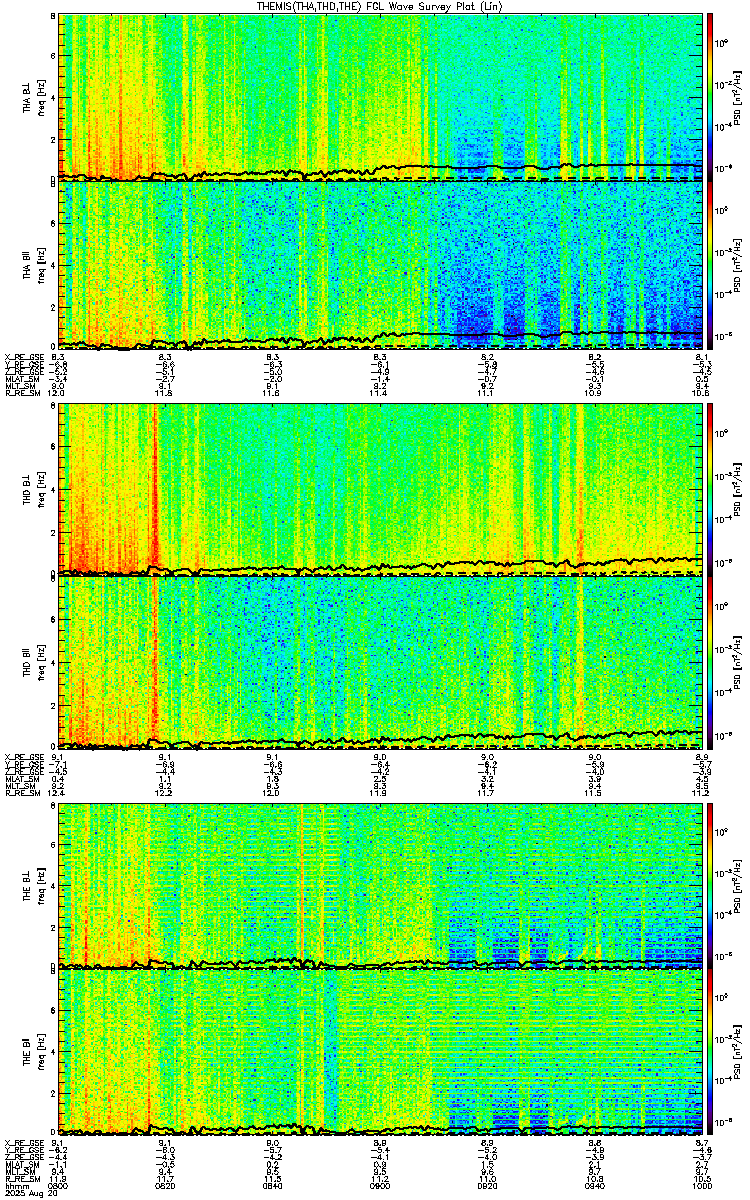Click the 0840 time tick label
Viewport: 750px width, 1200px height.
pos(273,1186)
